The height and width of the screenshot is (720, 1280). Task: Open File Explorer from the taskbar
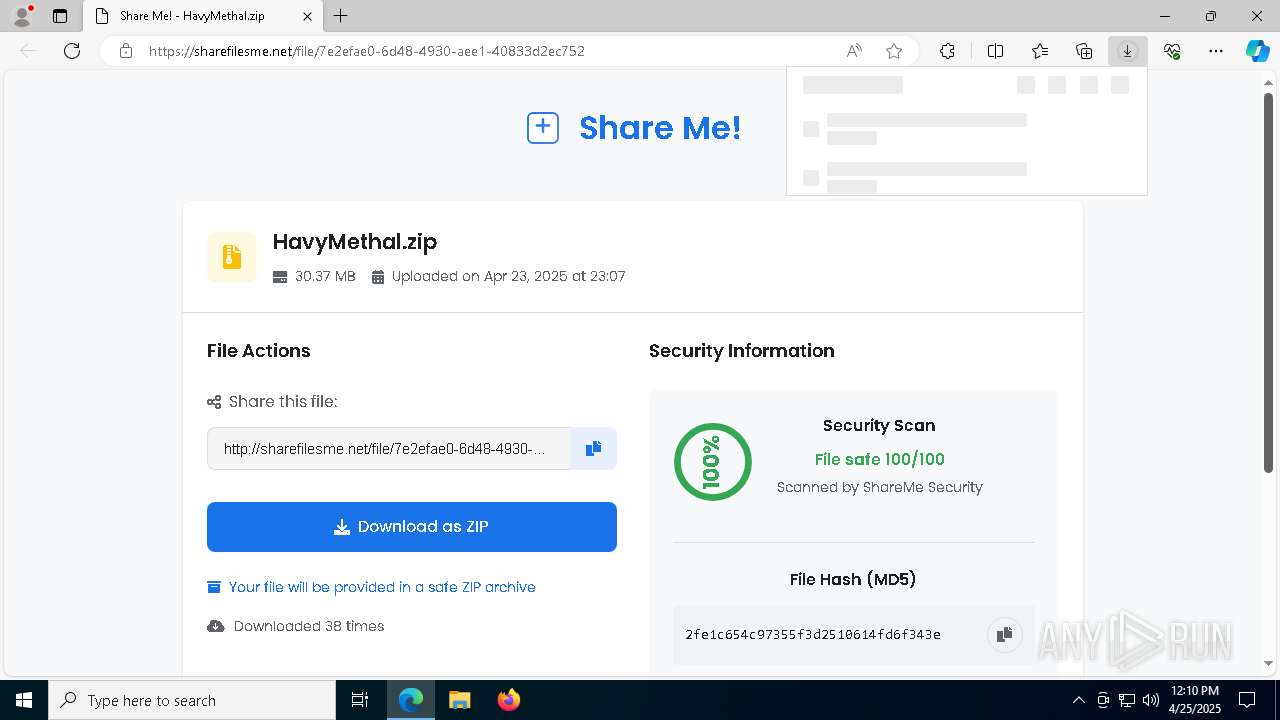[459, 700]
